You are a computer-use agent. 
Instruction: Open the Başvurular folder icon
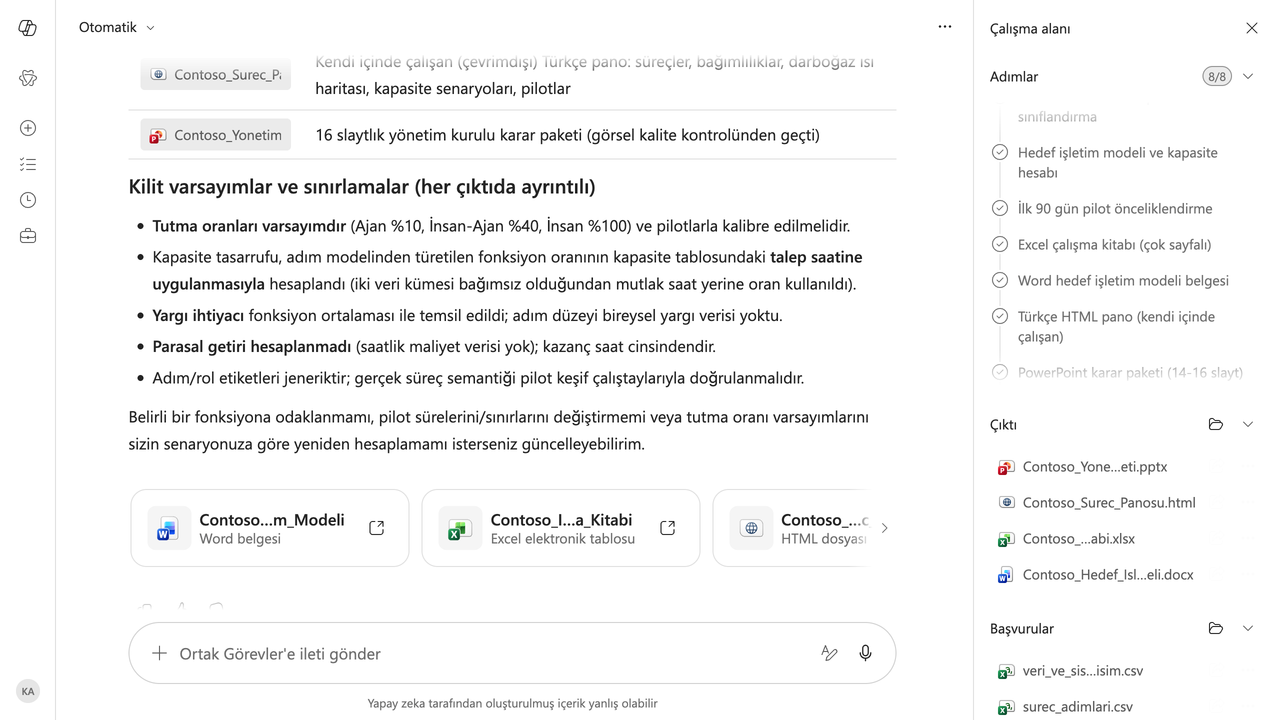pos(1216,629)
